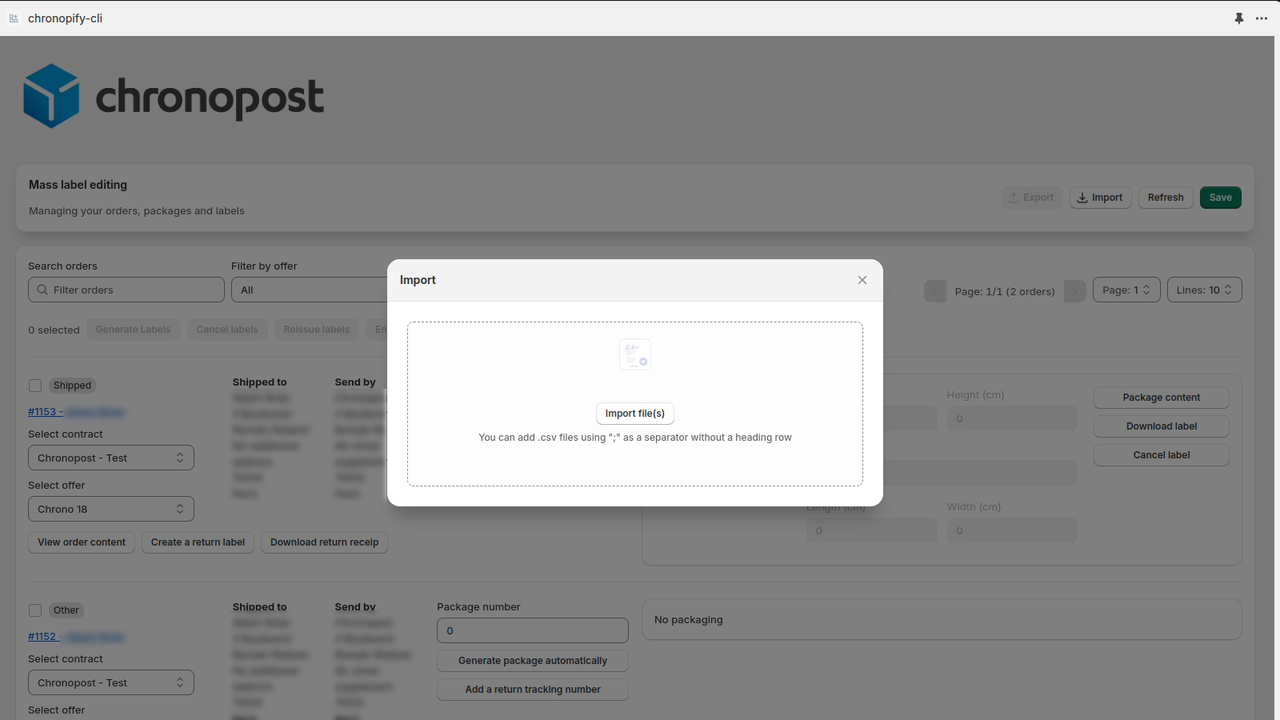Click Add a return tracking number
This screenshot has width=1280, height=720.
532,690
